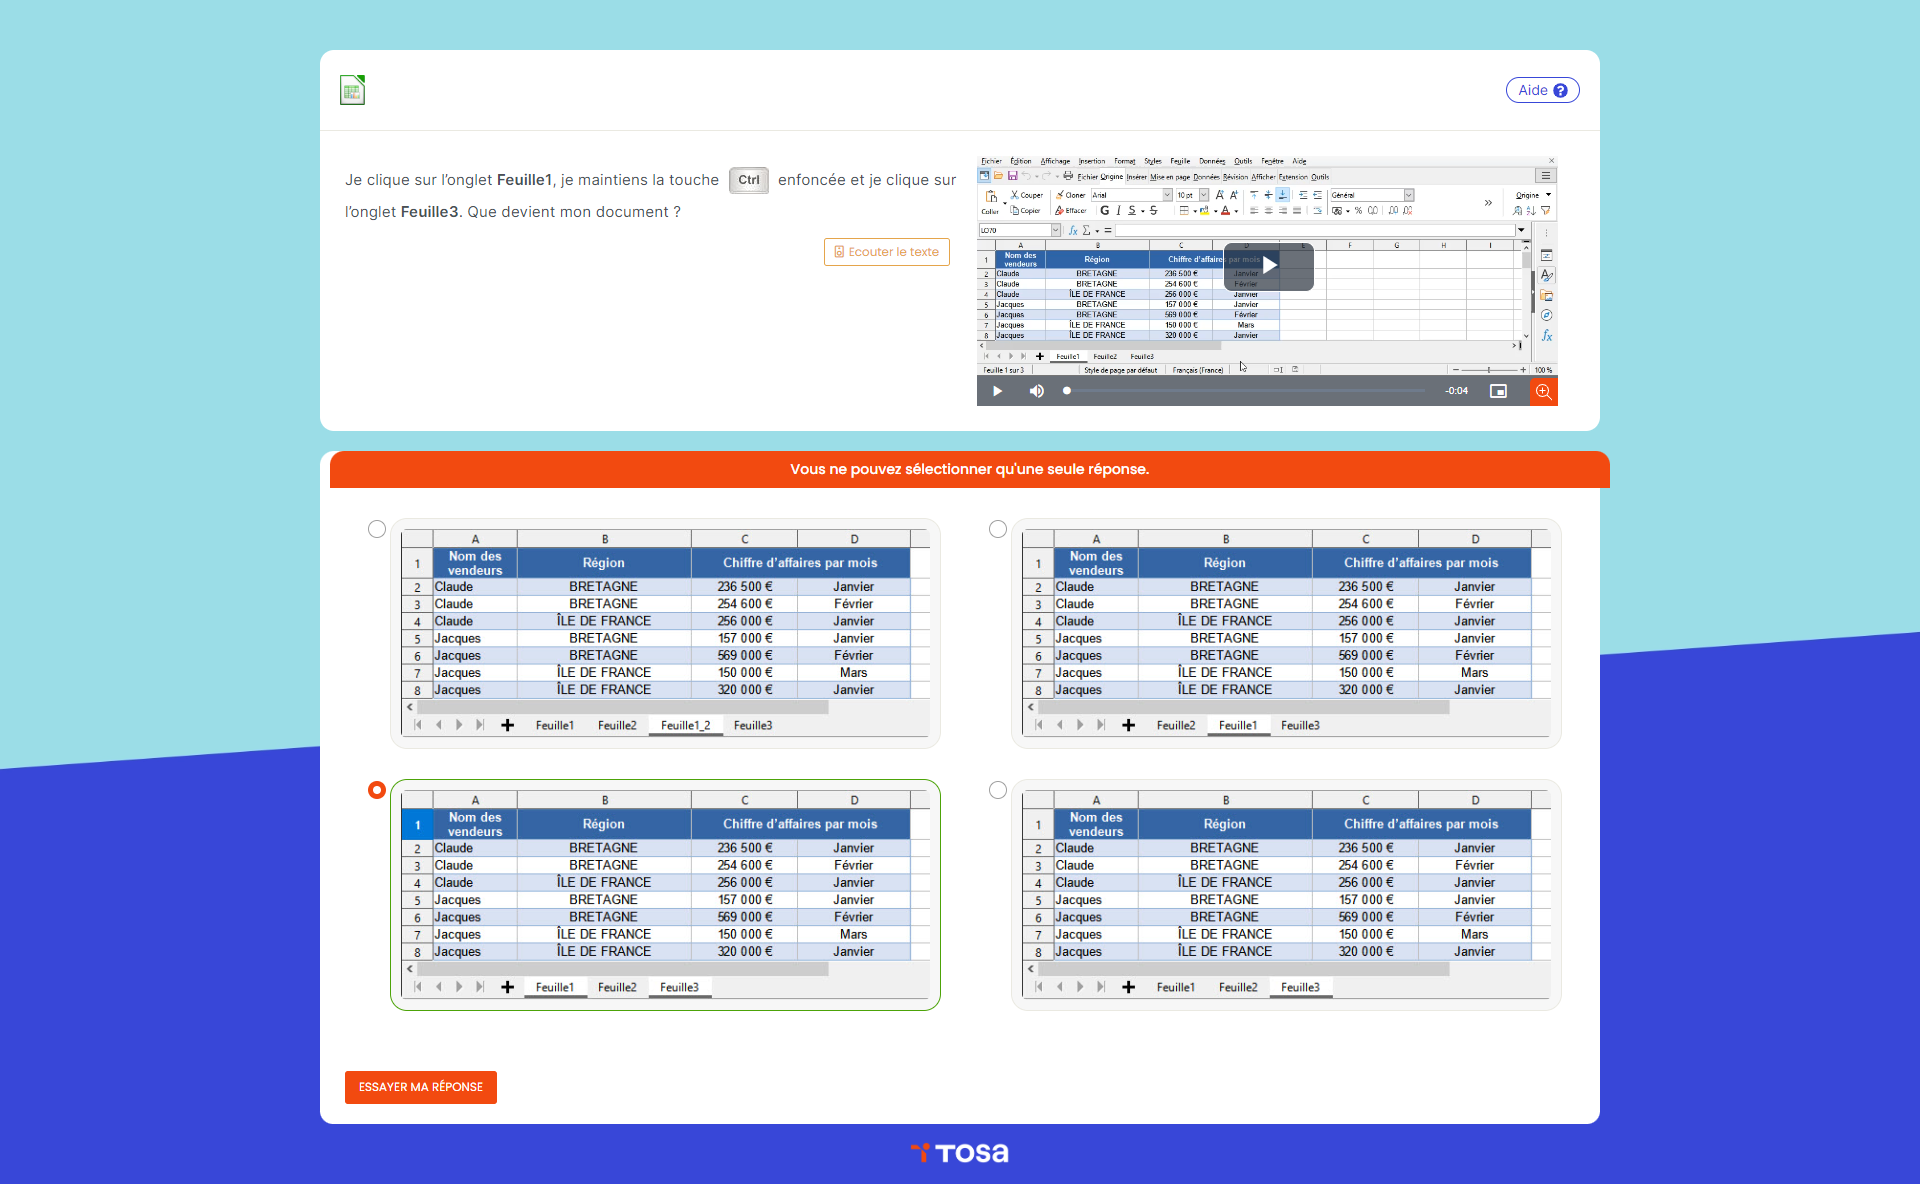This screenshot has width=1920, height=1184.
Task: Click the fx functions icon in video sidebar
Action: coord(1546,336)
